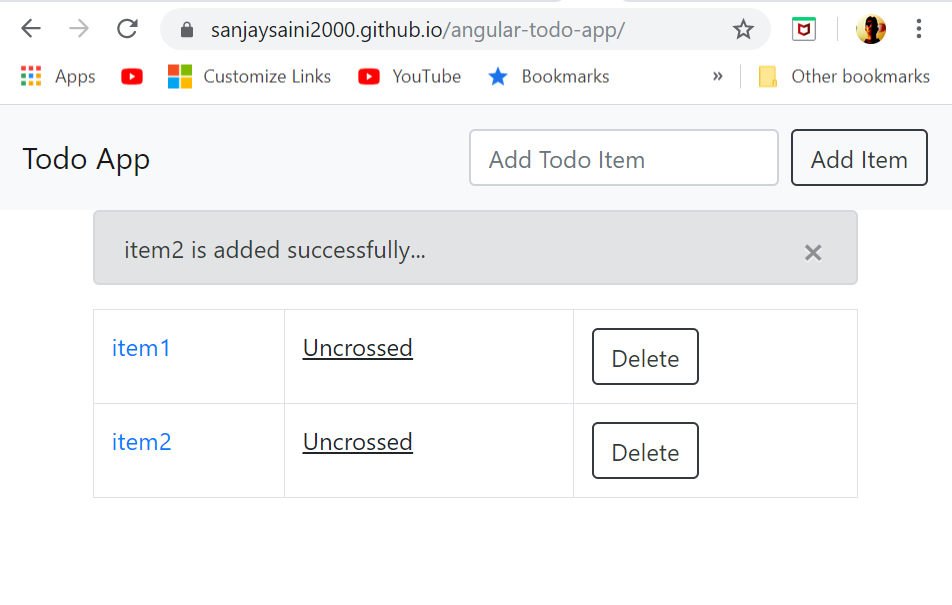Open the Bookmarks star folder
This screenshot has height=605, width=952.
pos(548,76)
